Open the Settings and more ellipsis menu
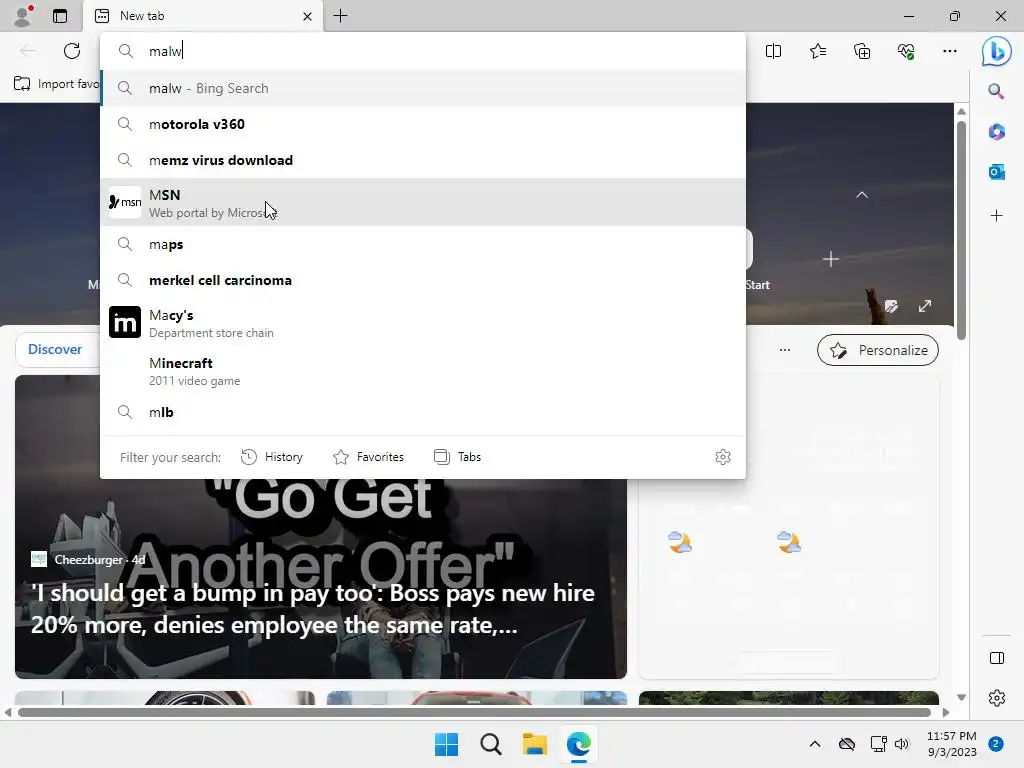This screenshot has width=1024, height=768. pos(950,51)
